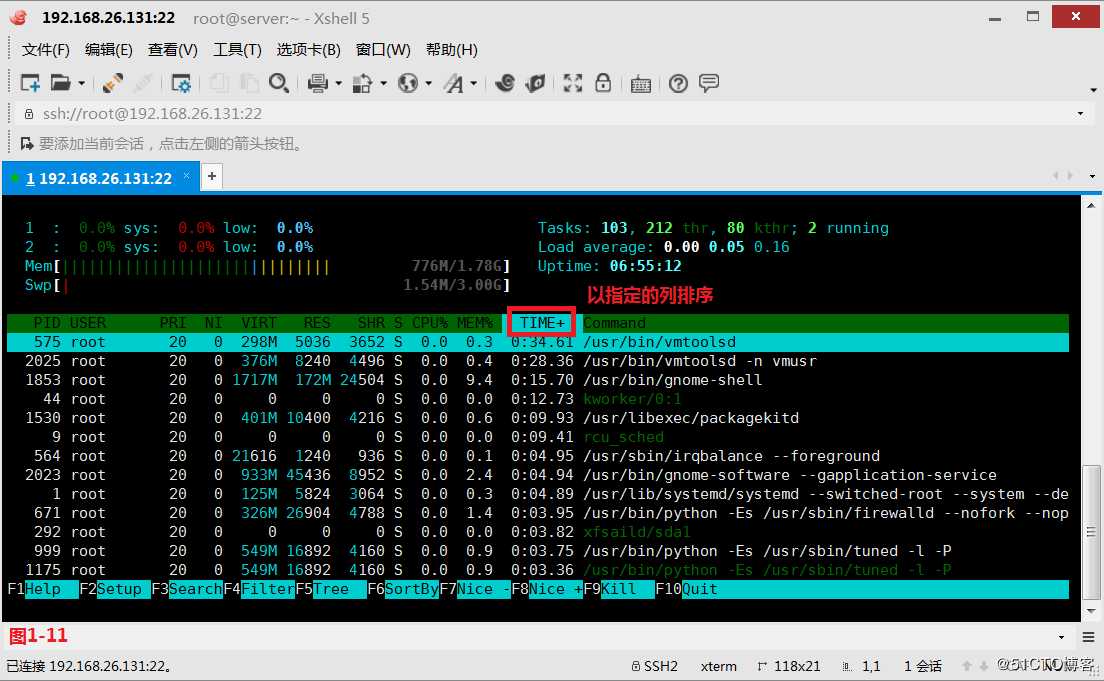Viewport: 1104px width, 681px height.
Task: Click the Help question mark icon
Action: [678, 83]
